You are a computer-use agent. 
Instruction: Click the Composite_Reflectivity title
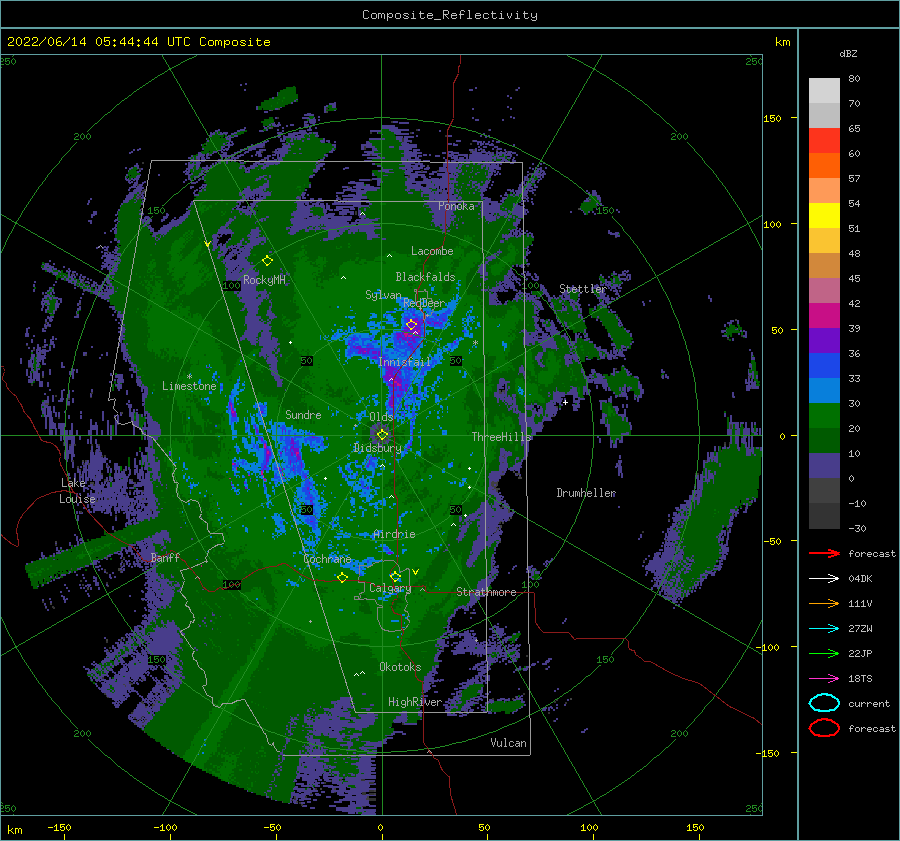(449, 15)
